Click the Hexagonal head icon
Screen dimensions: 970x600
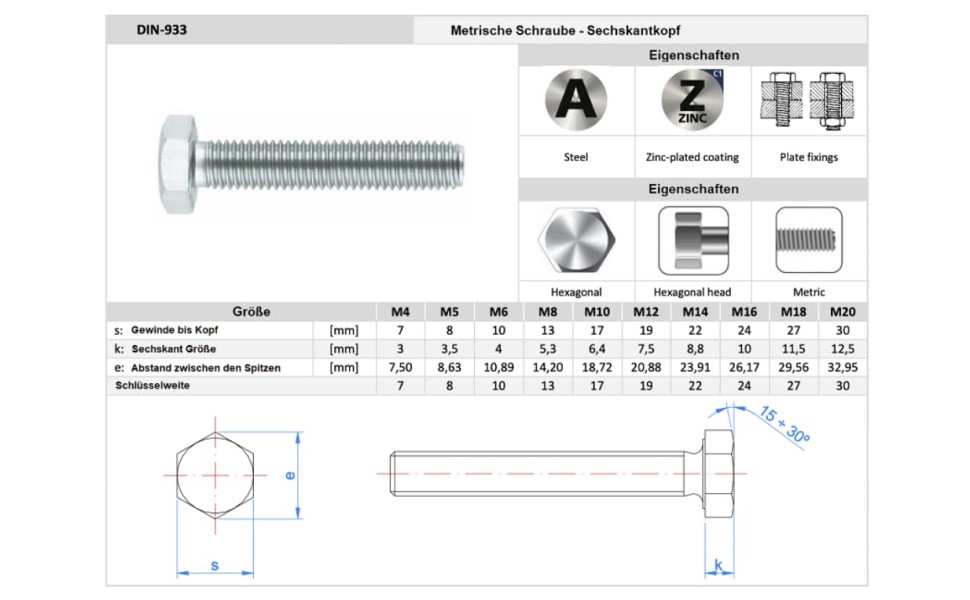tap(692, 240)
